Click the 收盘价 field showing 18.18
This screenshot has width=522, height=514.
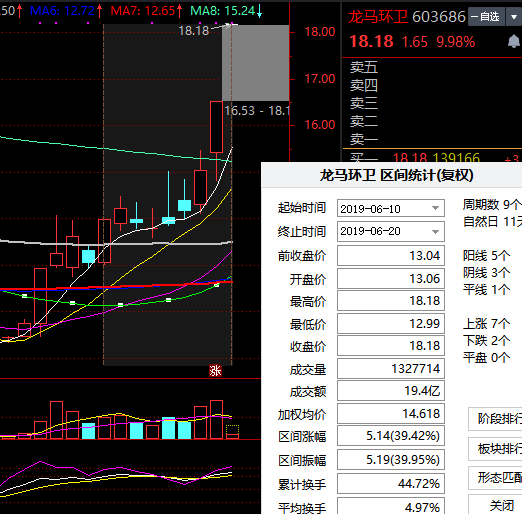pyautogui.click(x=391, y=346)
